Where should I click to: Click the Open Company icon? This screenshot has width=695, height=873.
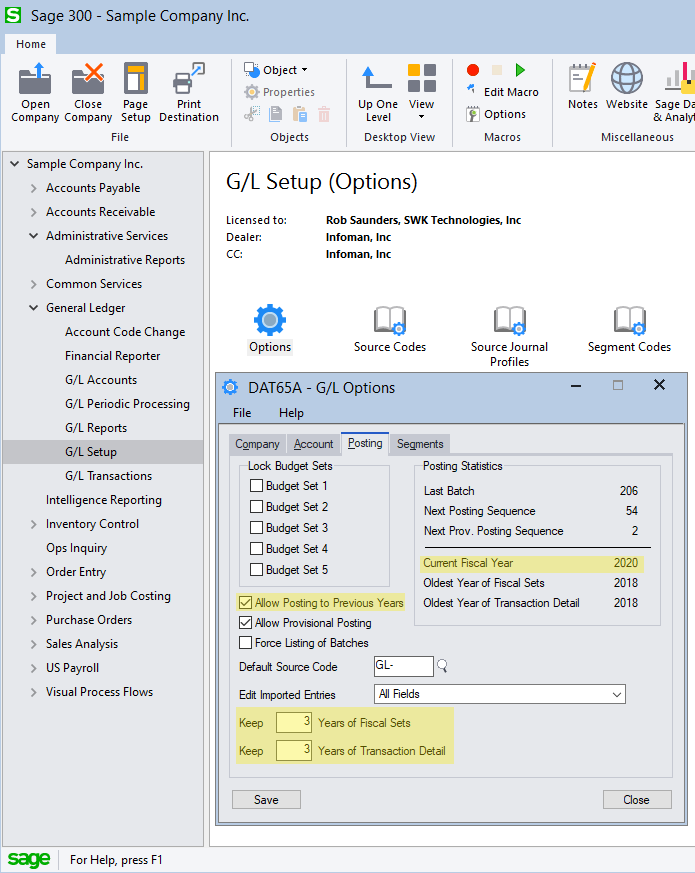(x=35, y=78)
